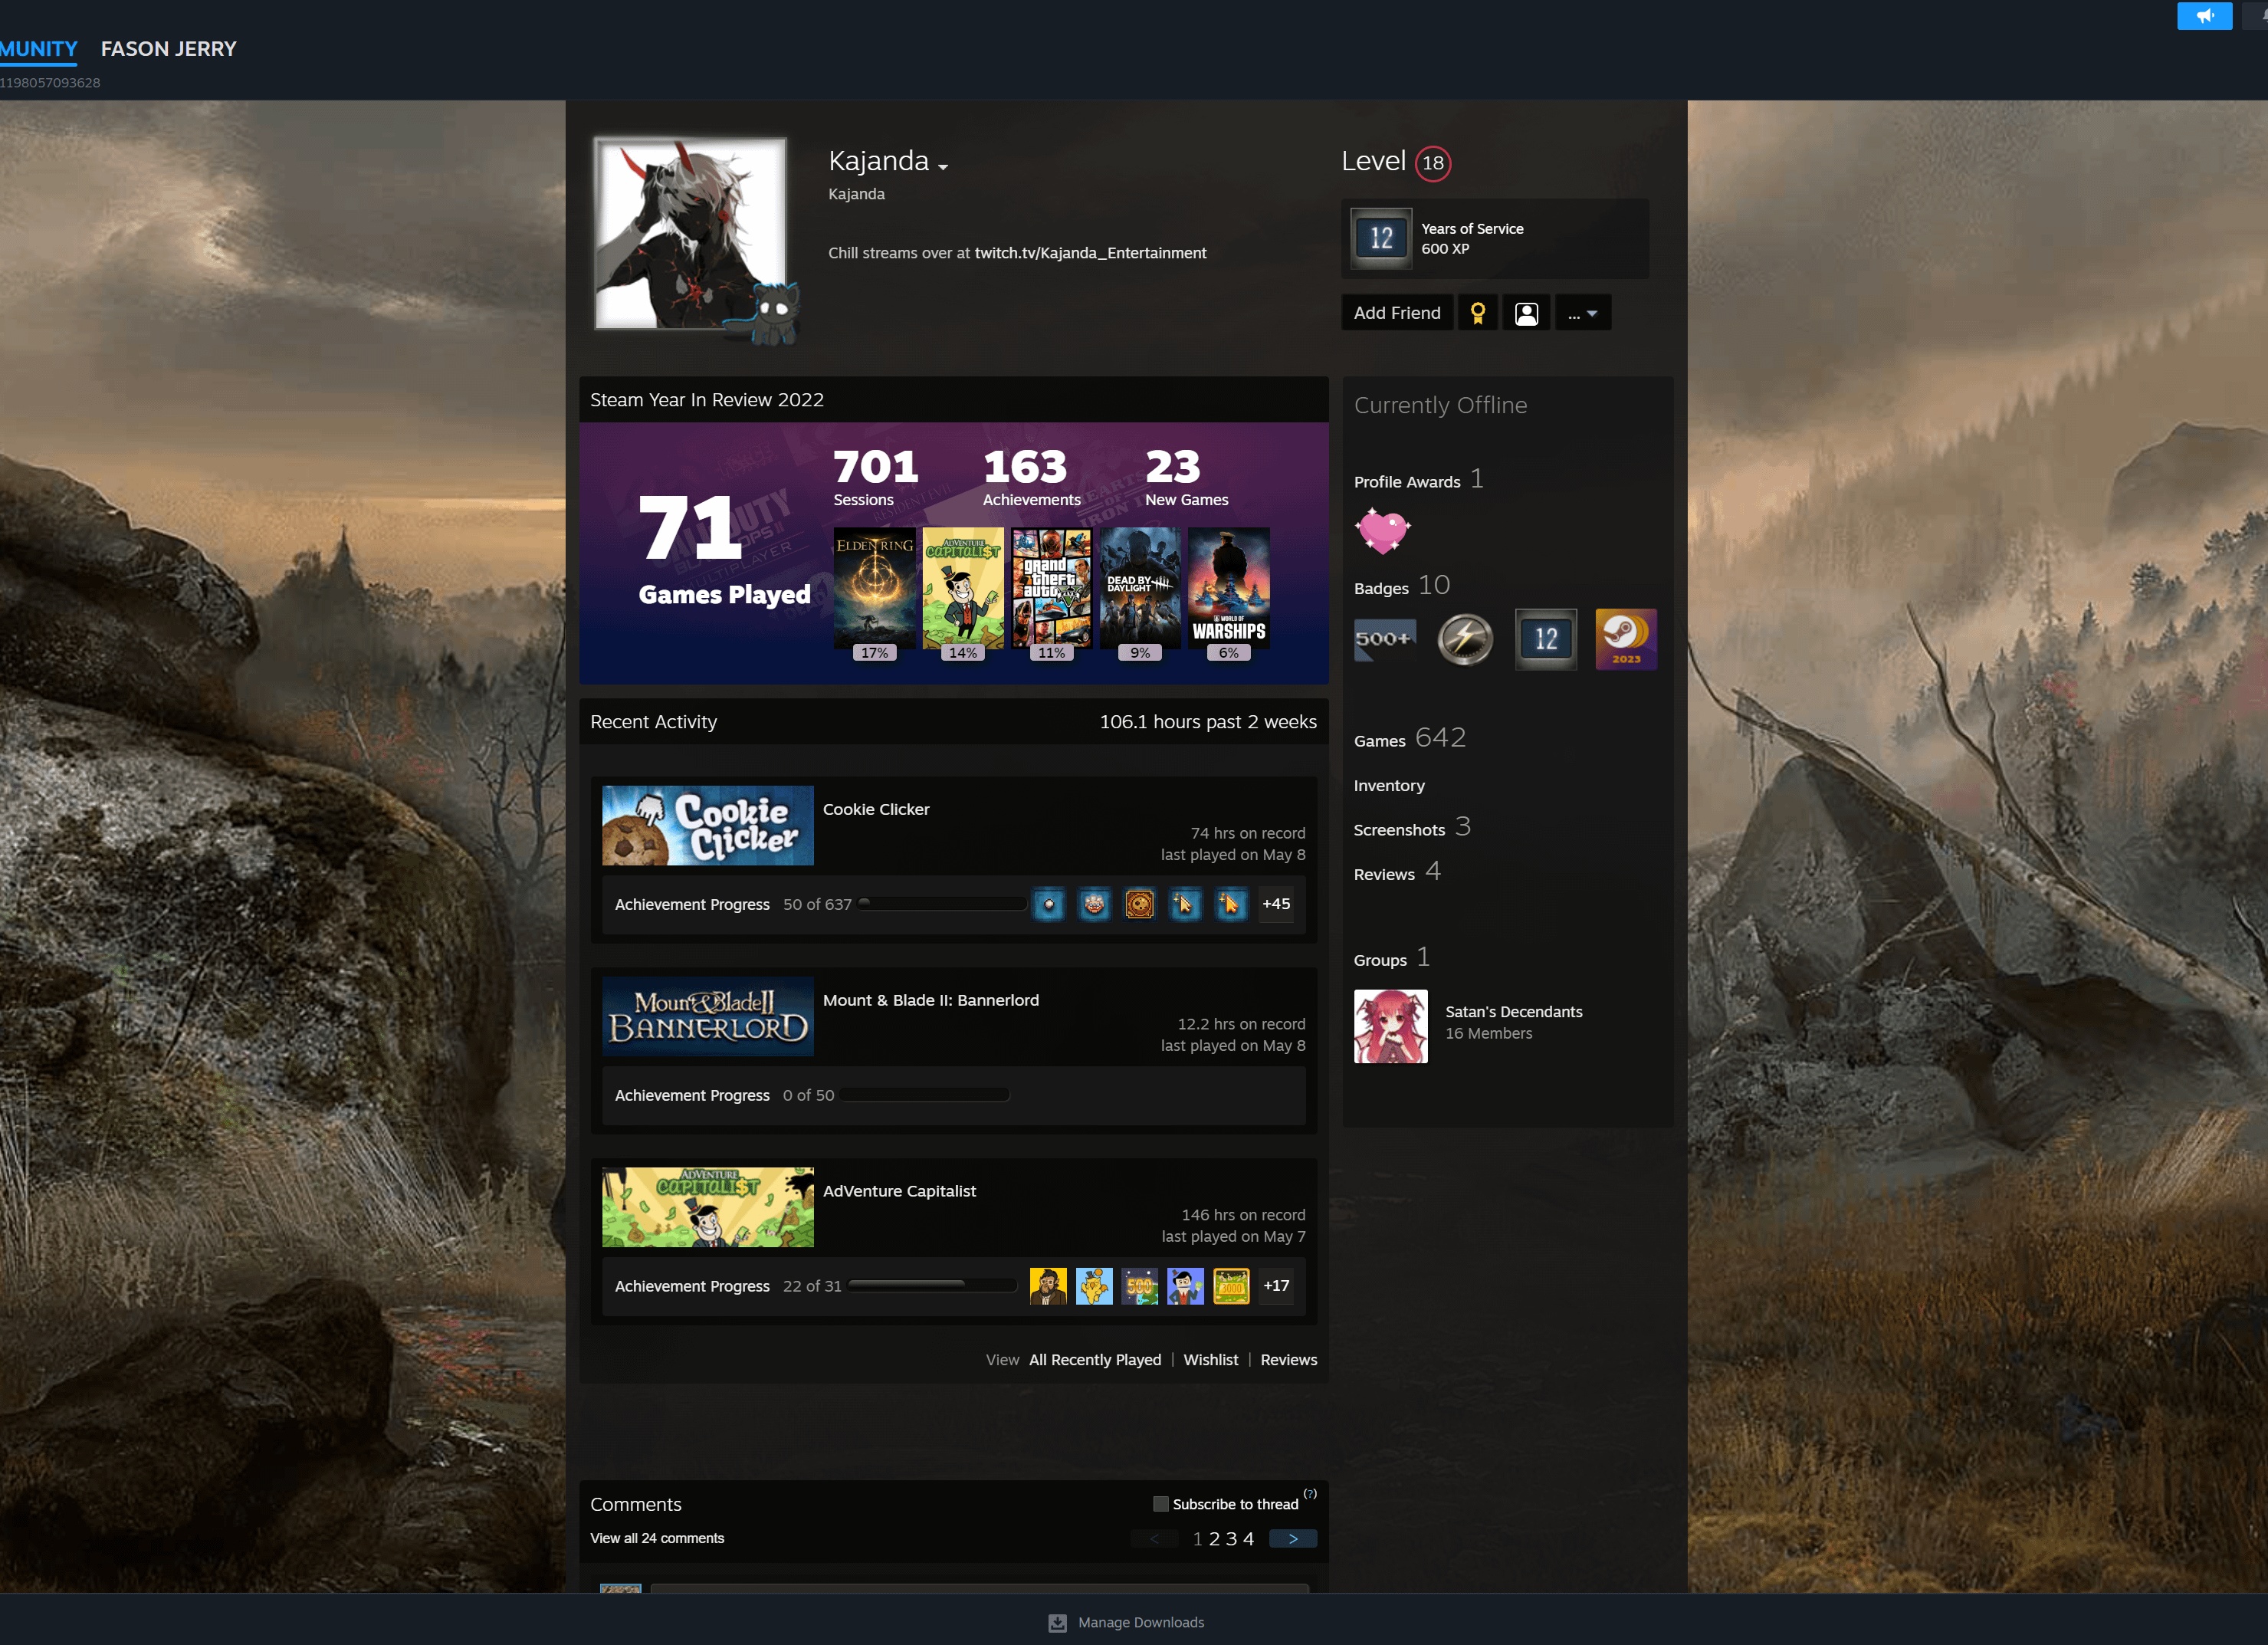Image resolution: width=2268 pixels, height=1645 pixels.
Task: Open the twitch.tv/Kajanda_Entertainment link
Action: coord(1090,253)
